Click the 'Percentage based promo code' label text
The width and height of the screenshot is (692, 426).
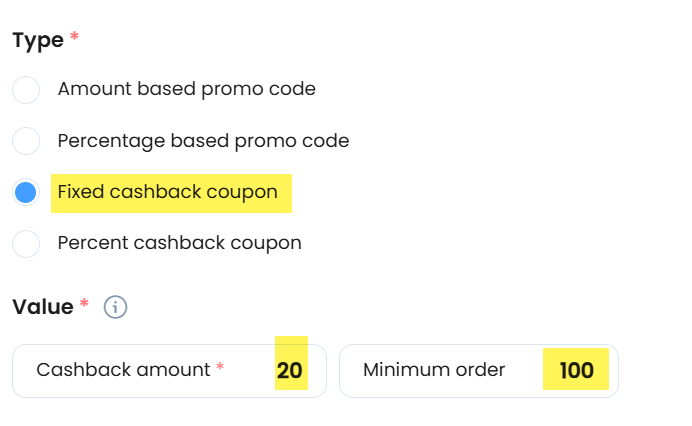(203, 141)
